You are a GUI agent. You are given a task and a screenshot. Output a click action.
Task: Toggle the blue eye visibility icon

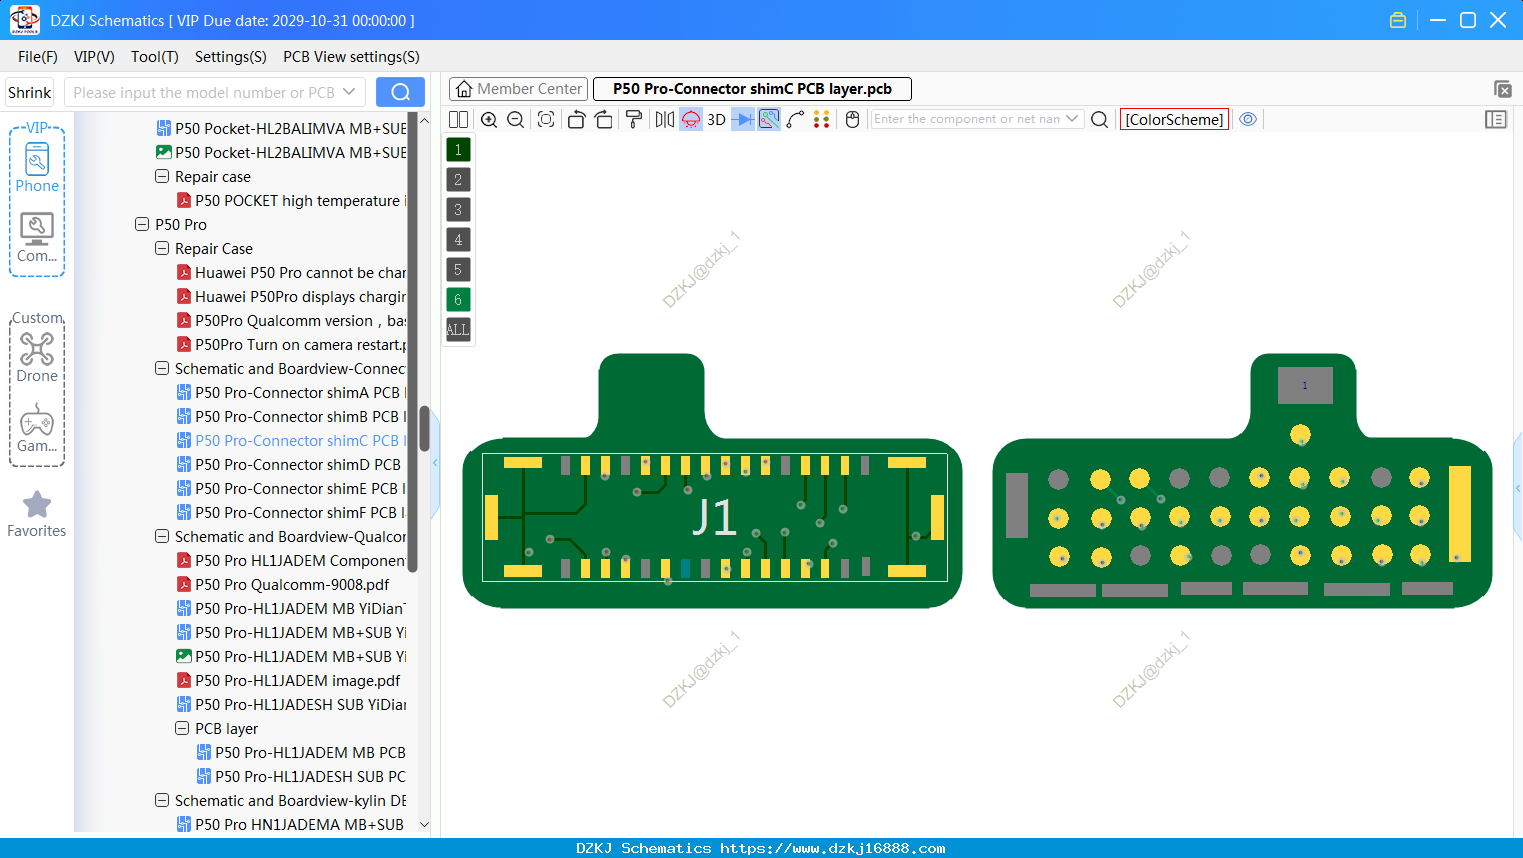[x=1247, y=119]
